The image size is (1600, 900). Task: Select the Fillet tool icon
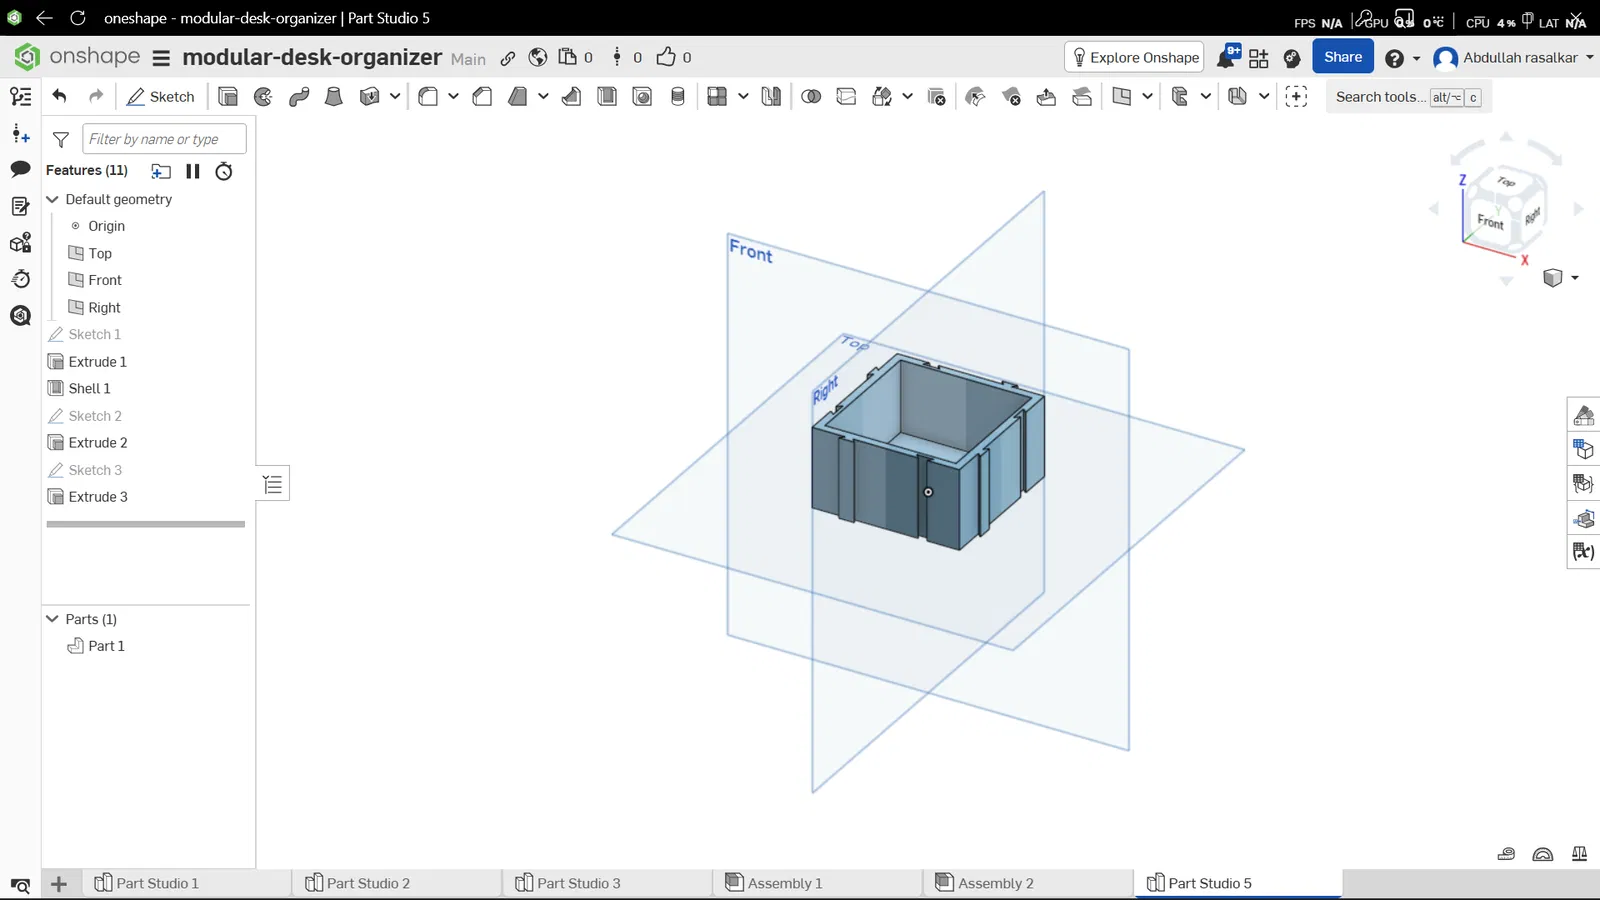[x=428, y=97]
